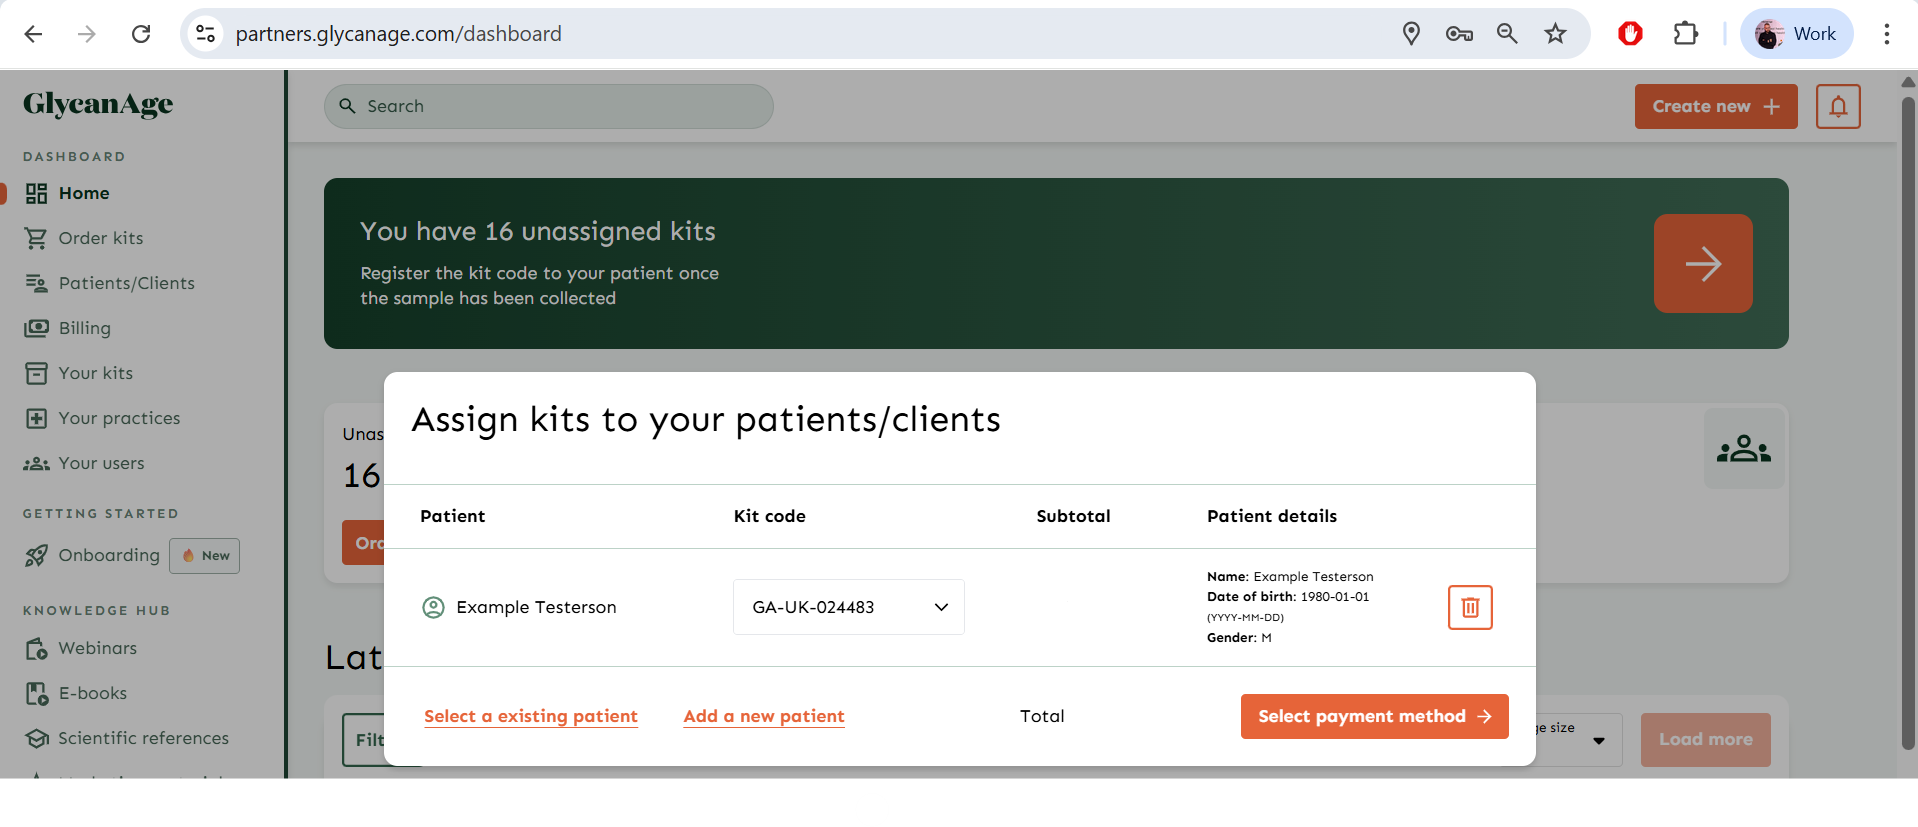The width and height of the screenshot is (1918, 827).
Task: Open Patients/Clients sidebar section
Action: pos(126,283)
